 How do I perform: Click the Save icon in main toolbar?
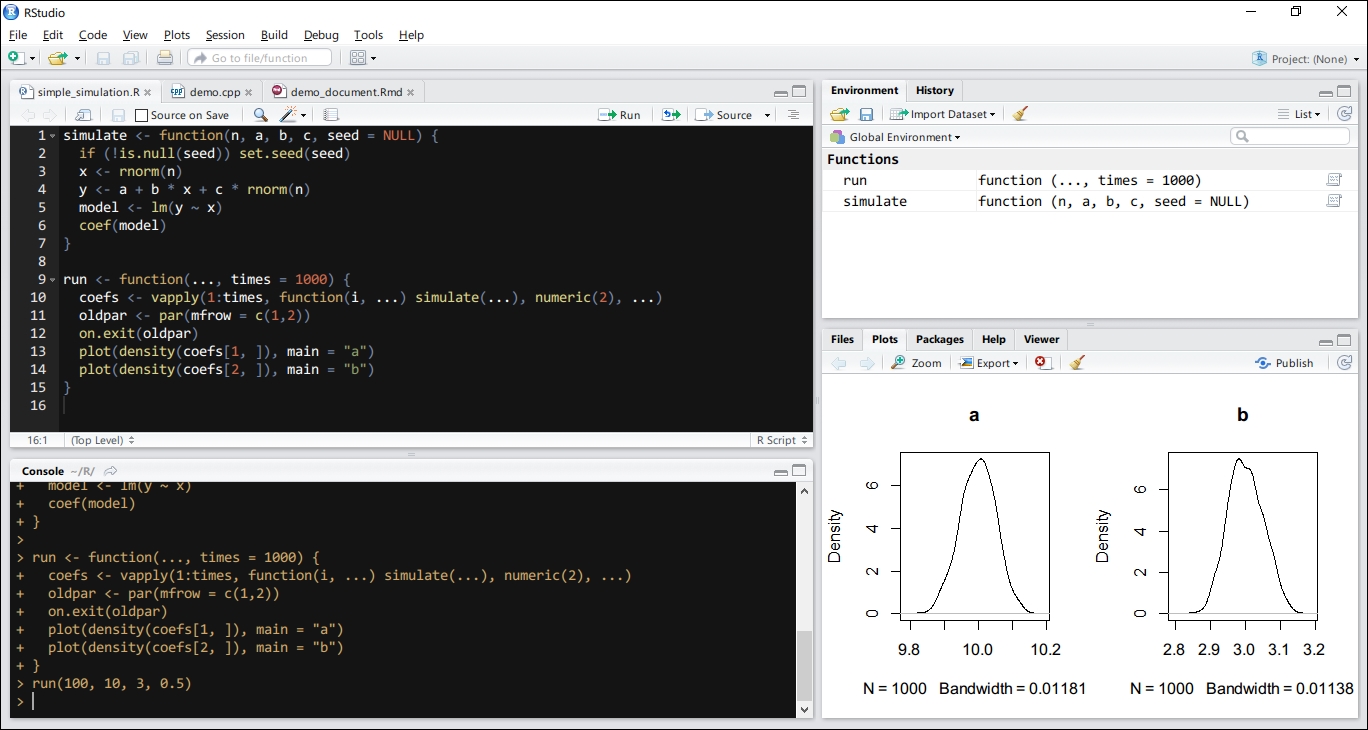pyautogui.click(x=103, y=58)
